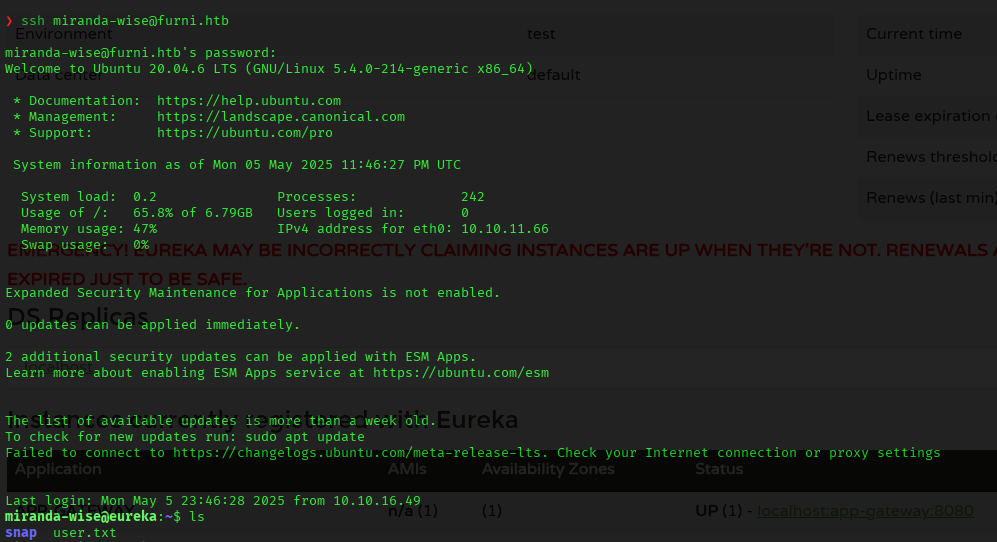The height and width of the screenshot is (542, 997).
Task: Click the Availability Zones column header
Action: [548, 469]
